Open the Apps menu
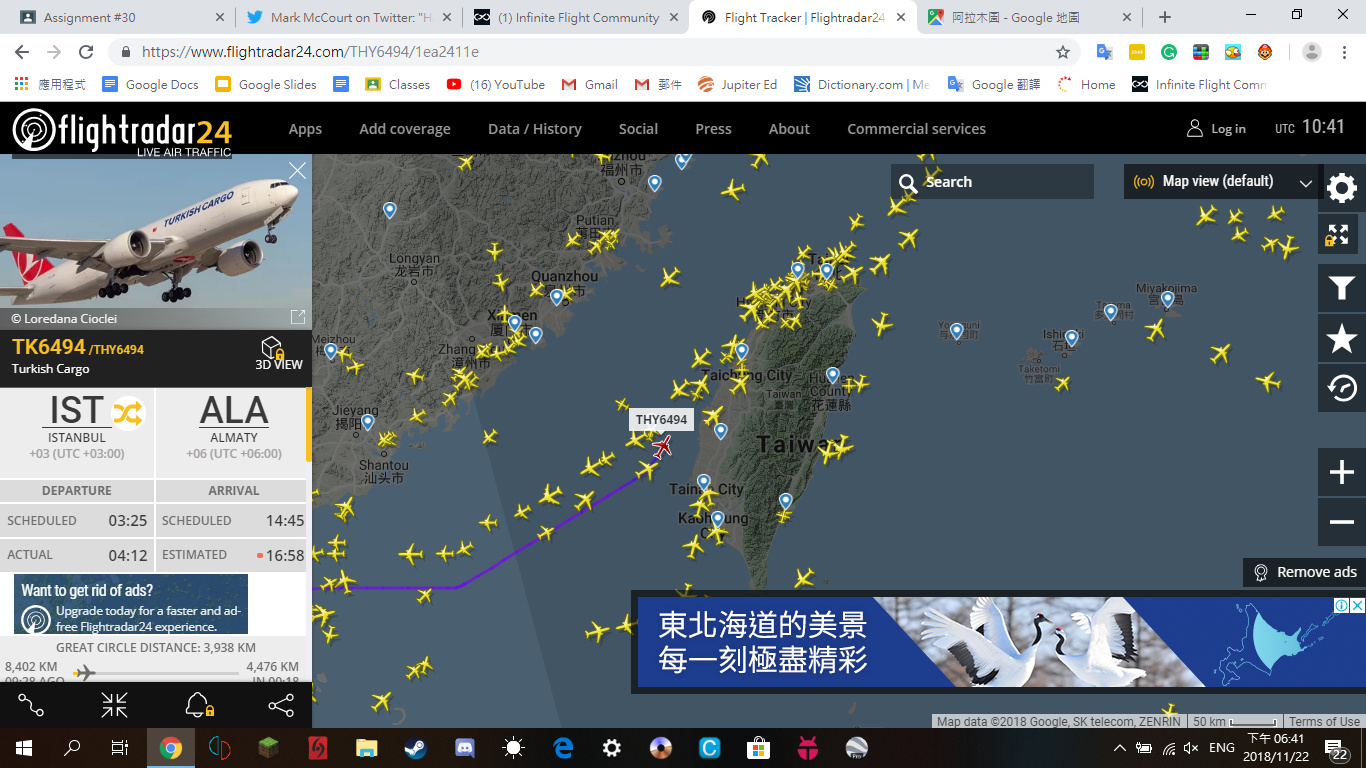This screenshot has height=768, width=1366. [x=305, y=129]
